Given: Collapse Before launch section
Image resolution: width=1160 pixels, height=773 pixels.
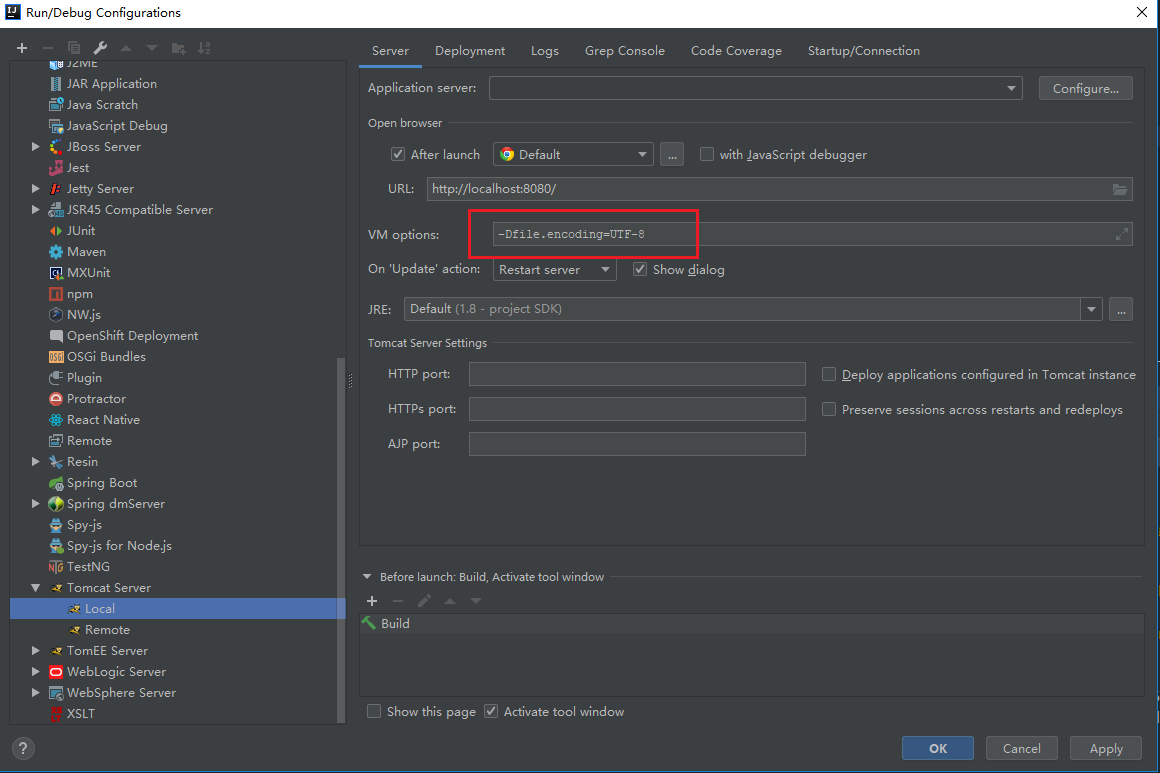Looking at the screenshot, I should [x=367, y=577].
